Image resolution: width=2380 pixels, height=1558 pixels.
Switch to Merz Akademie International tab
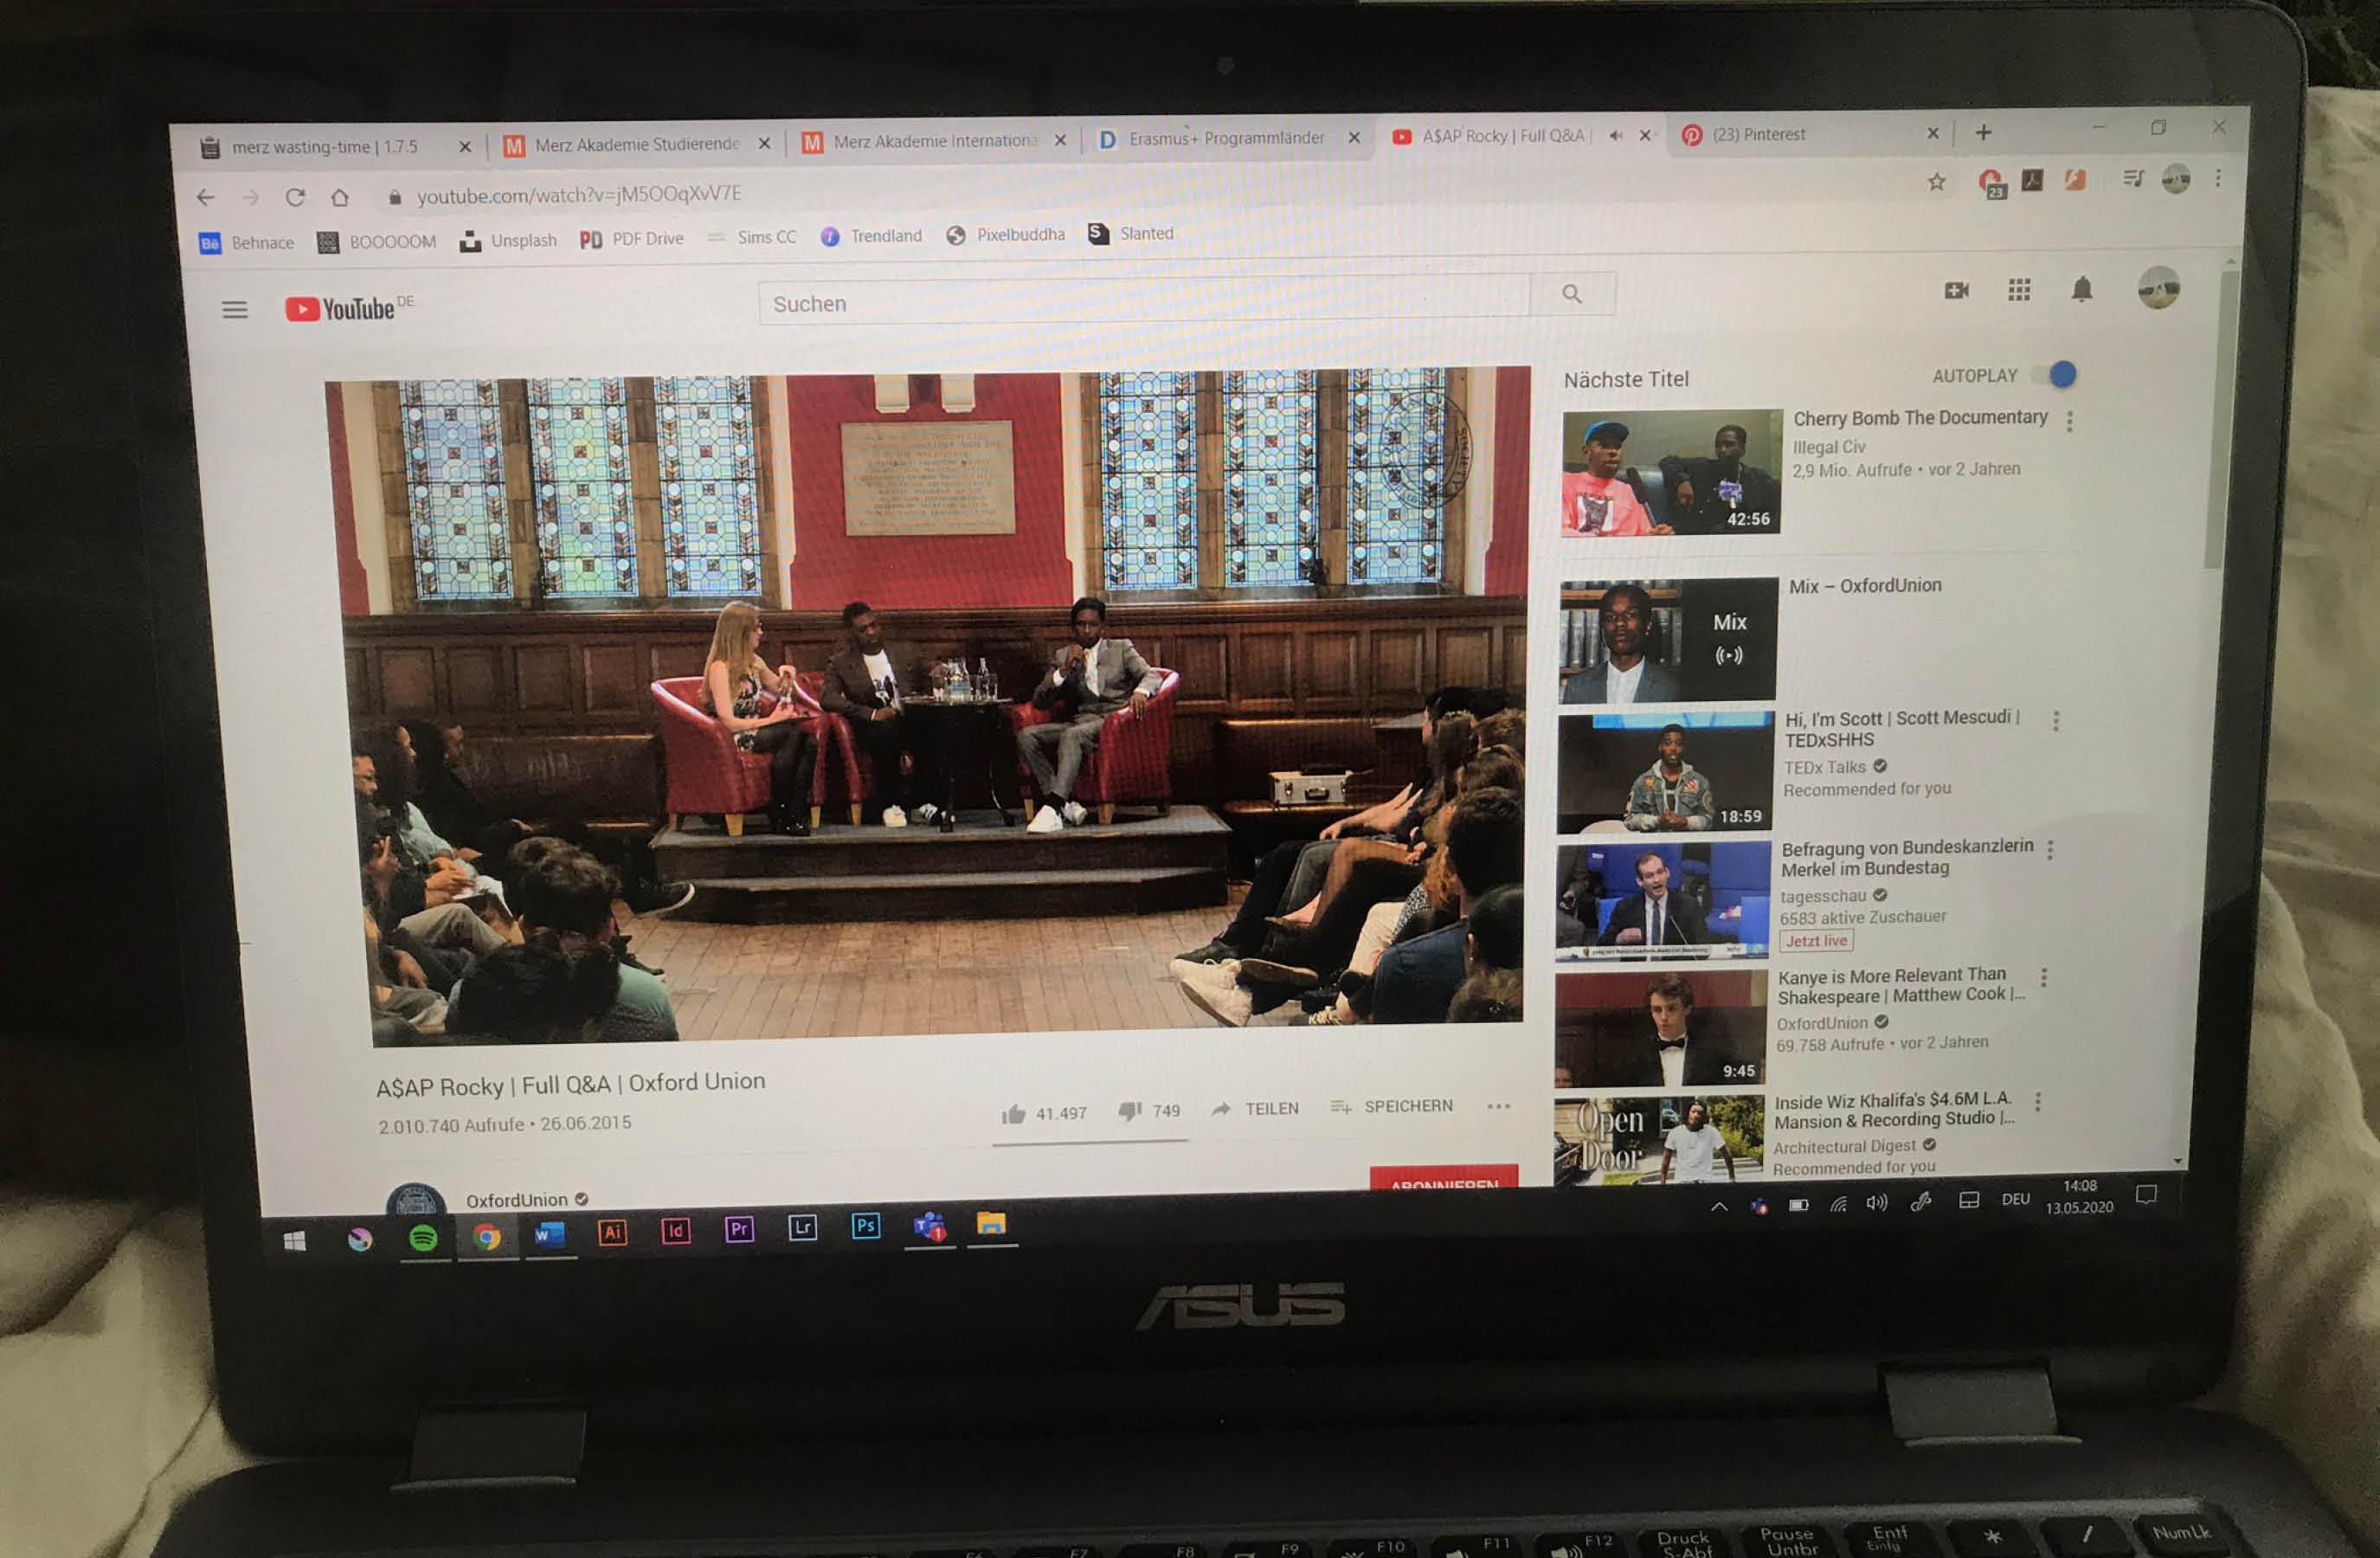point(935,142)
